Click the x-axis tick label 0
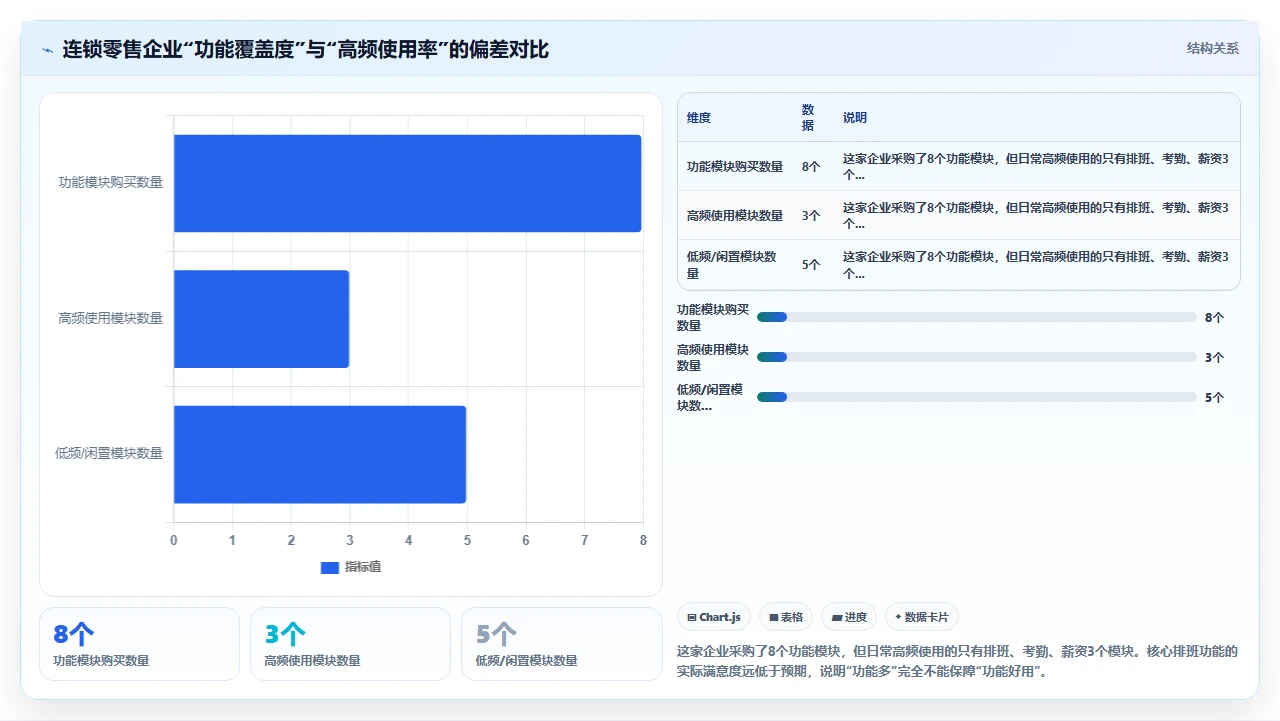The height and width of the screenshot is (721, 1280). [x=174, y=540]
